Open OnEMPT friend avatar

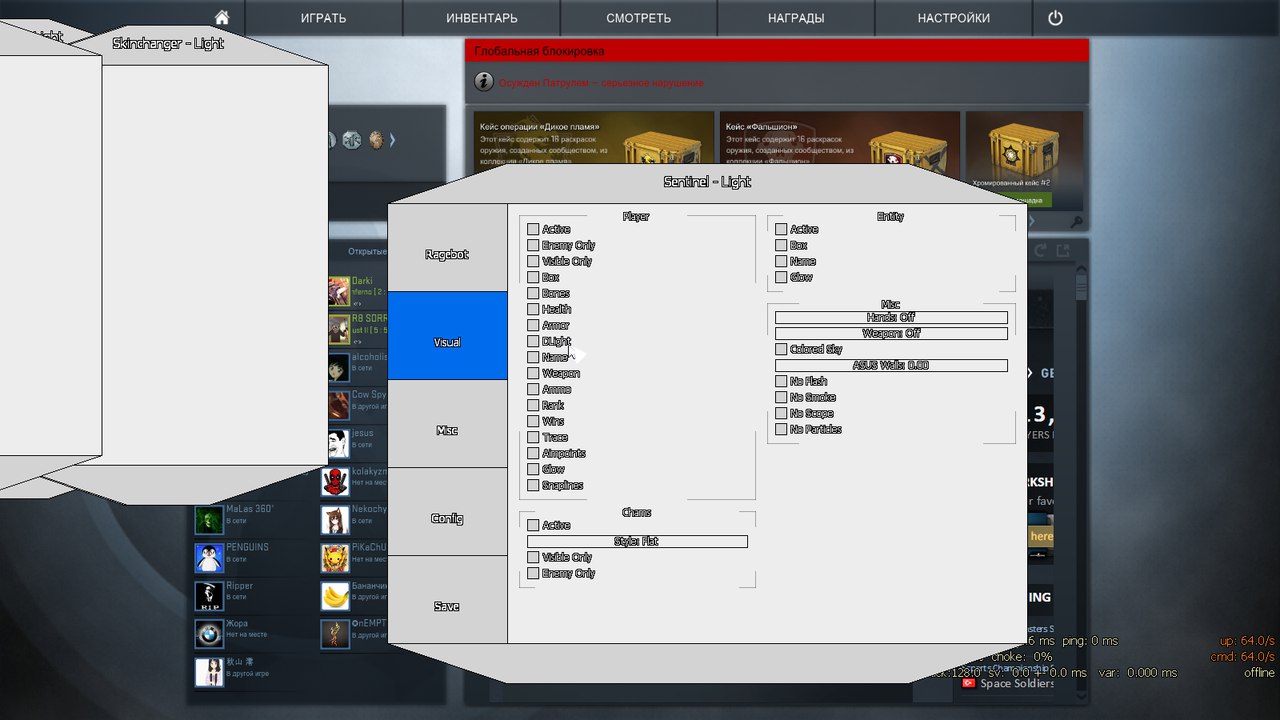pyautogui.click(x=335, y=634)
